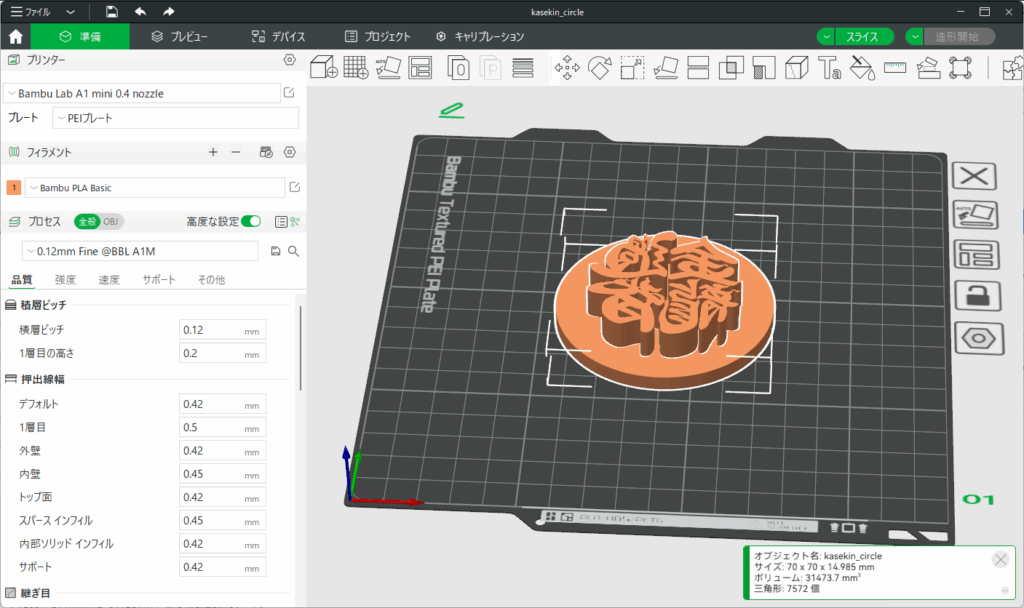Select the Cut tool
This screenshot has width=1024, height=608.
click(698, 67)
